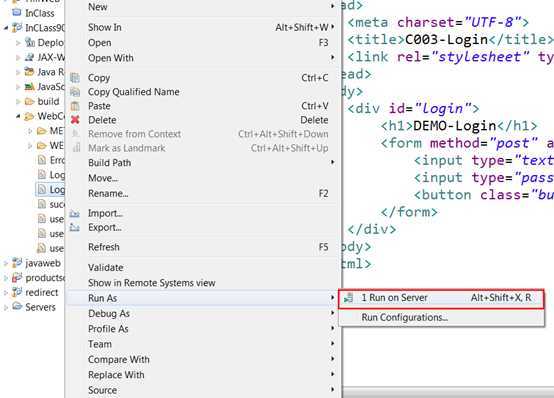Screen dimensions: 554x398
Task: Select Validate in the context menu
Action: (203, 268)
